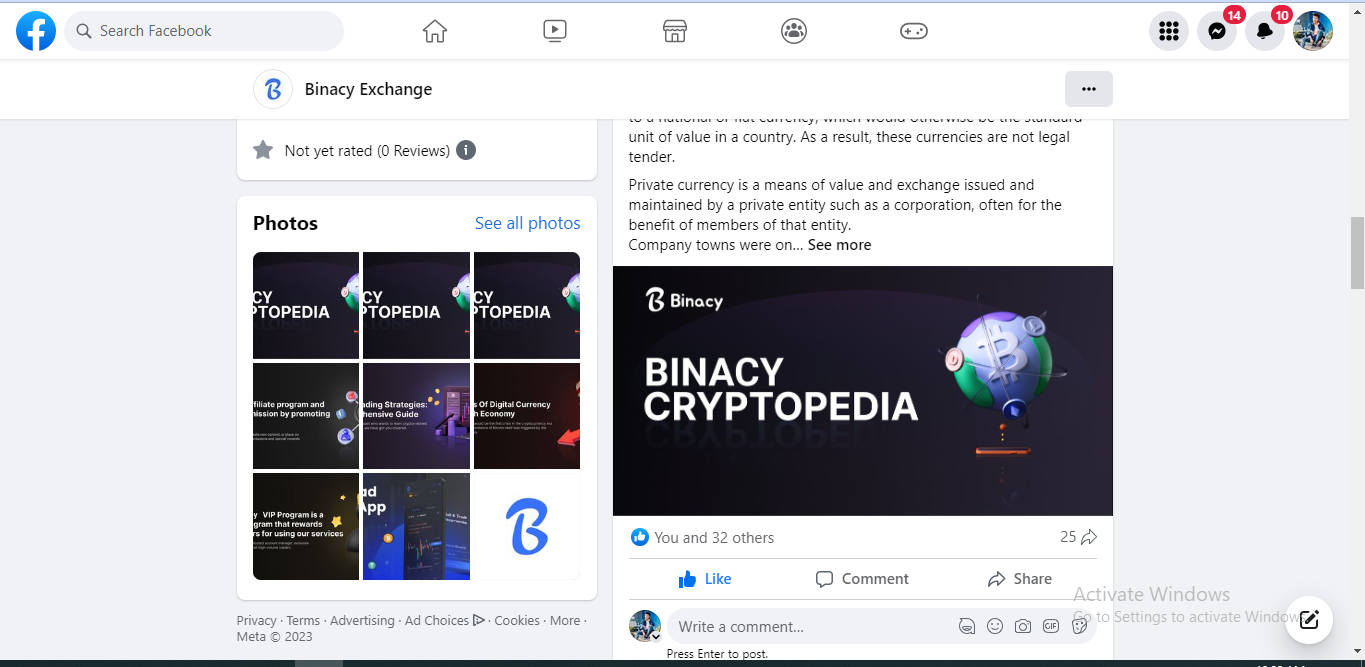Screen dimensions: 1365x667
Task: Open the grid menu icon
Action: [x=1169, y=31]
